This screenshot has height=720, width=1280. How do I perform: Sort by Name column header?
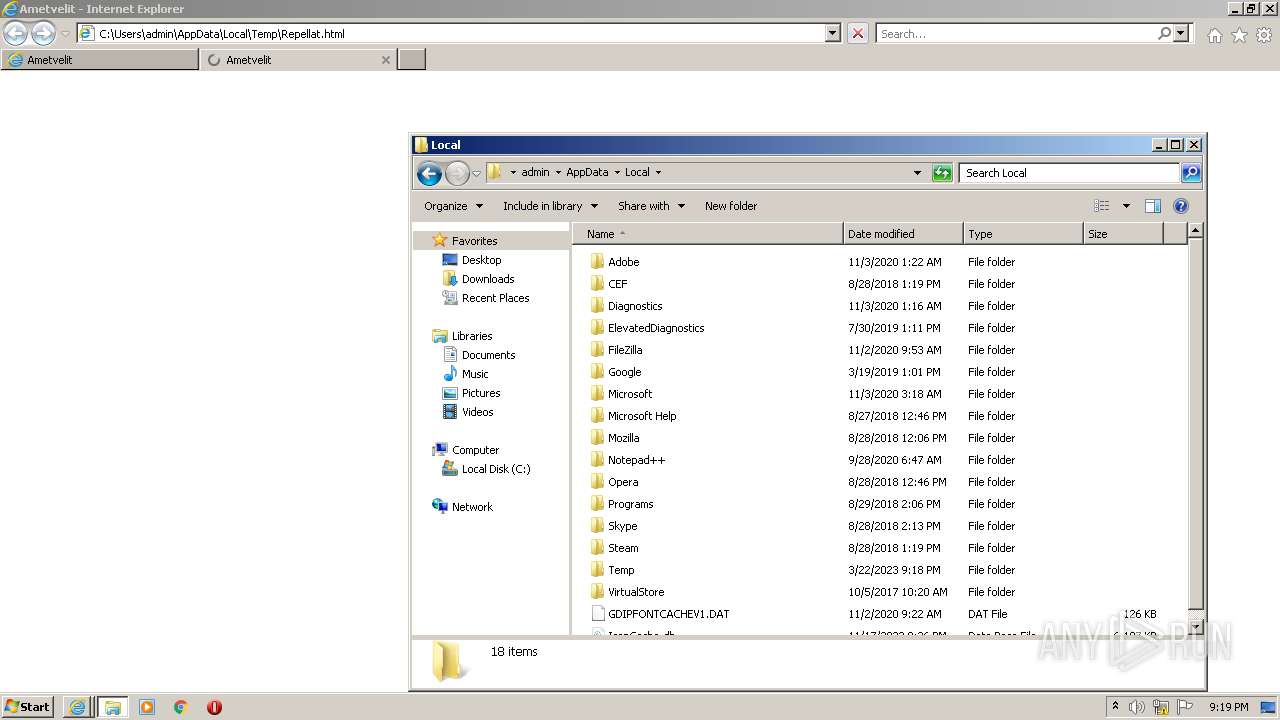pyautogui.click(x=708, y=234)
